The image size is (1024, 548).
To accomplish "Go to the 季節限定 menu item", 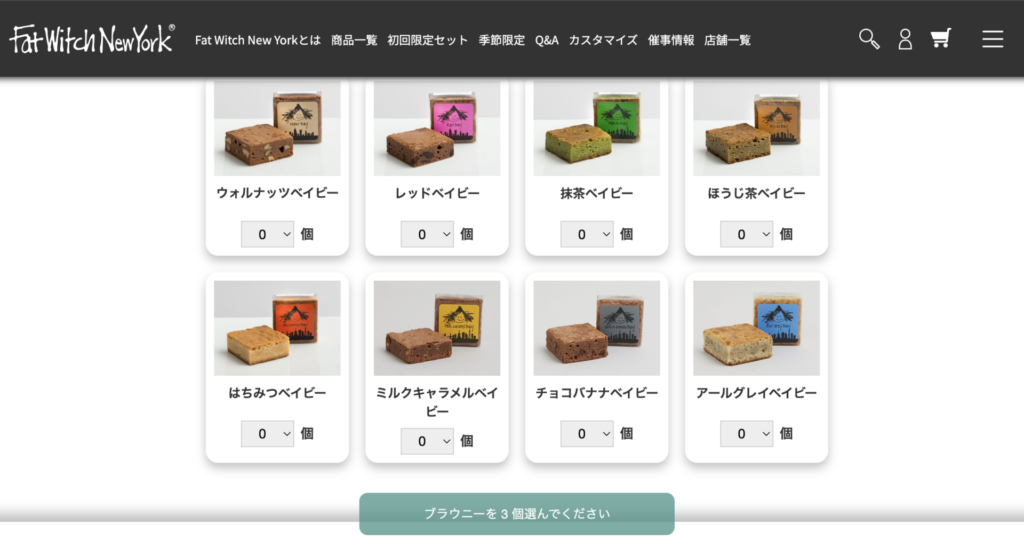I will point(502,40).
